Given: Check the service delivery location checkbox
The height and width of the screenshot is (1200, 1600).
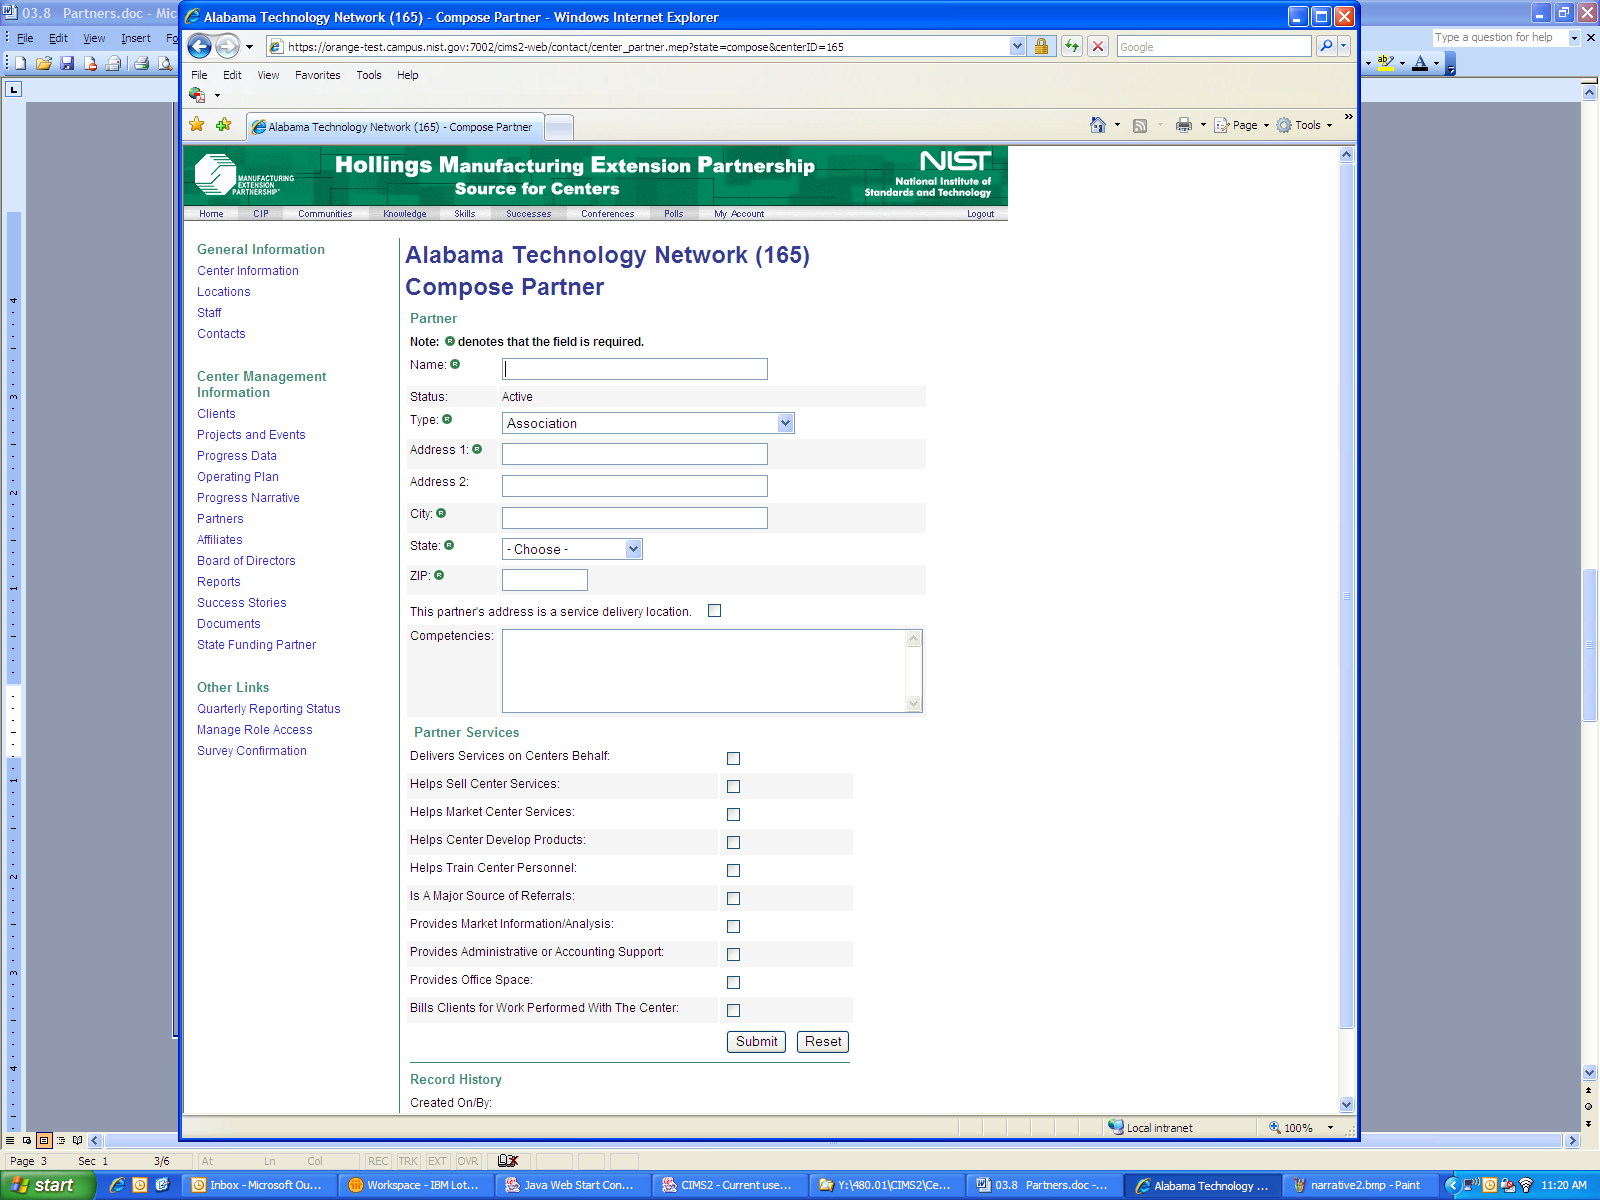Looking at the screenshot, I should tap(714, 611).
